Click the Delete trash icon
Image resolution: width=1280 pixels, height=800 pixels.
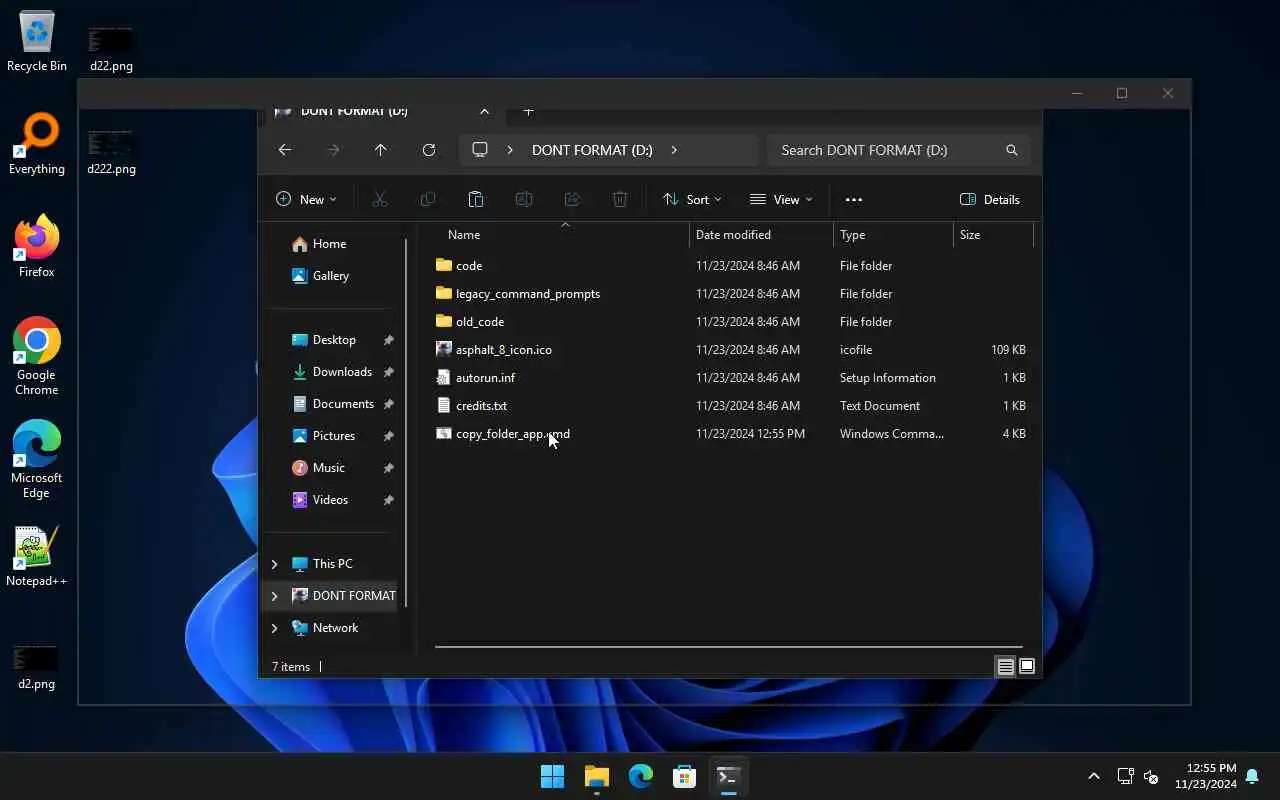[620, 199]
